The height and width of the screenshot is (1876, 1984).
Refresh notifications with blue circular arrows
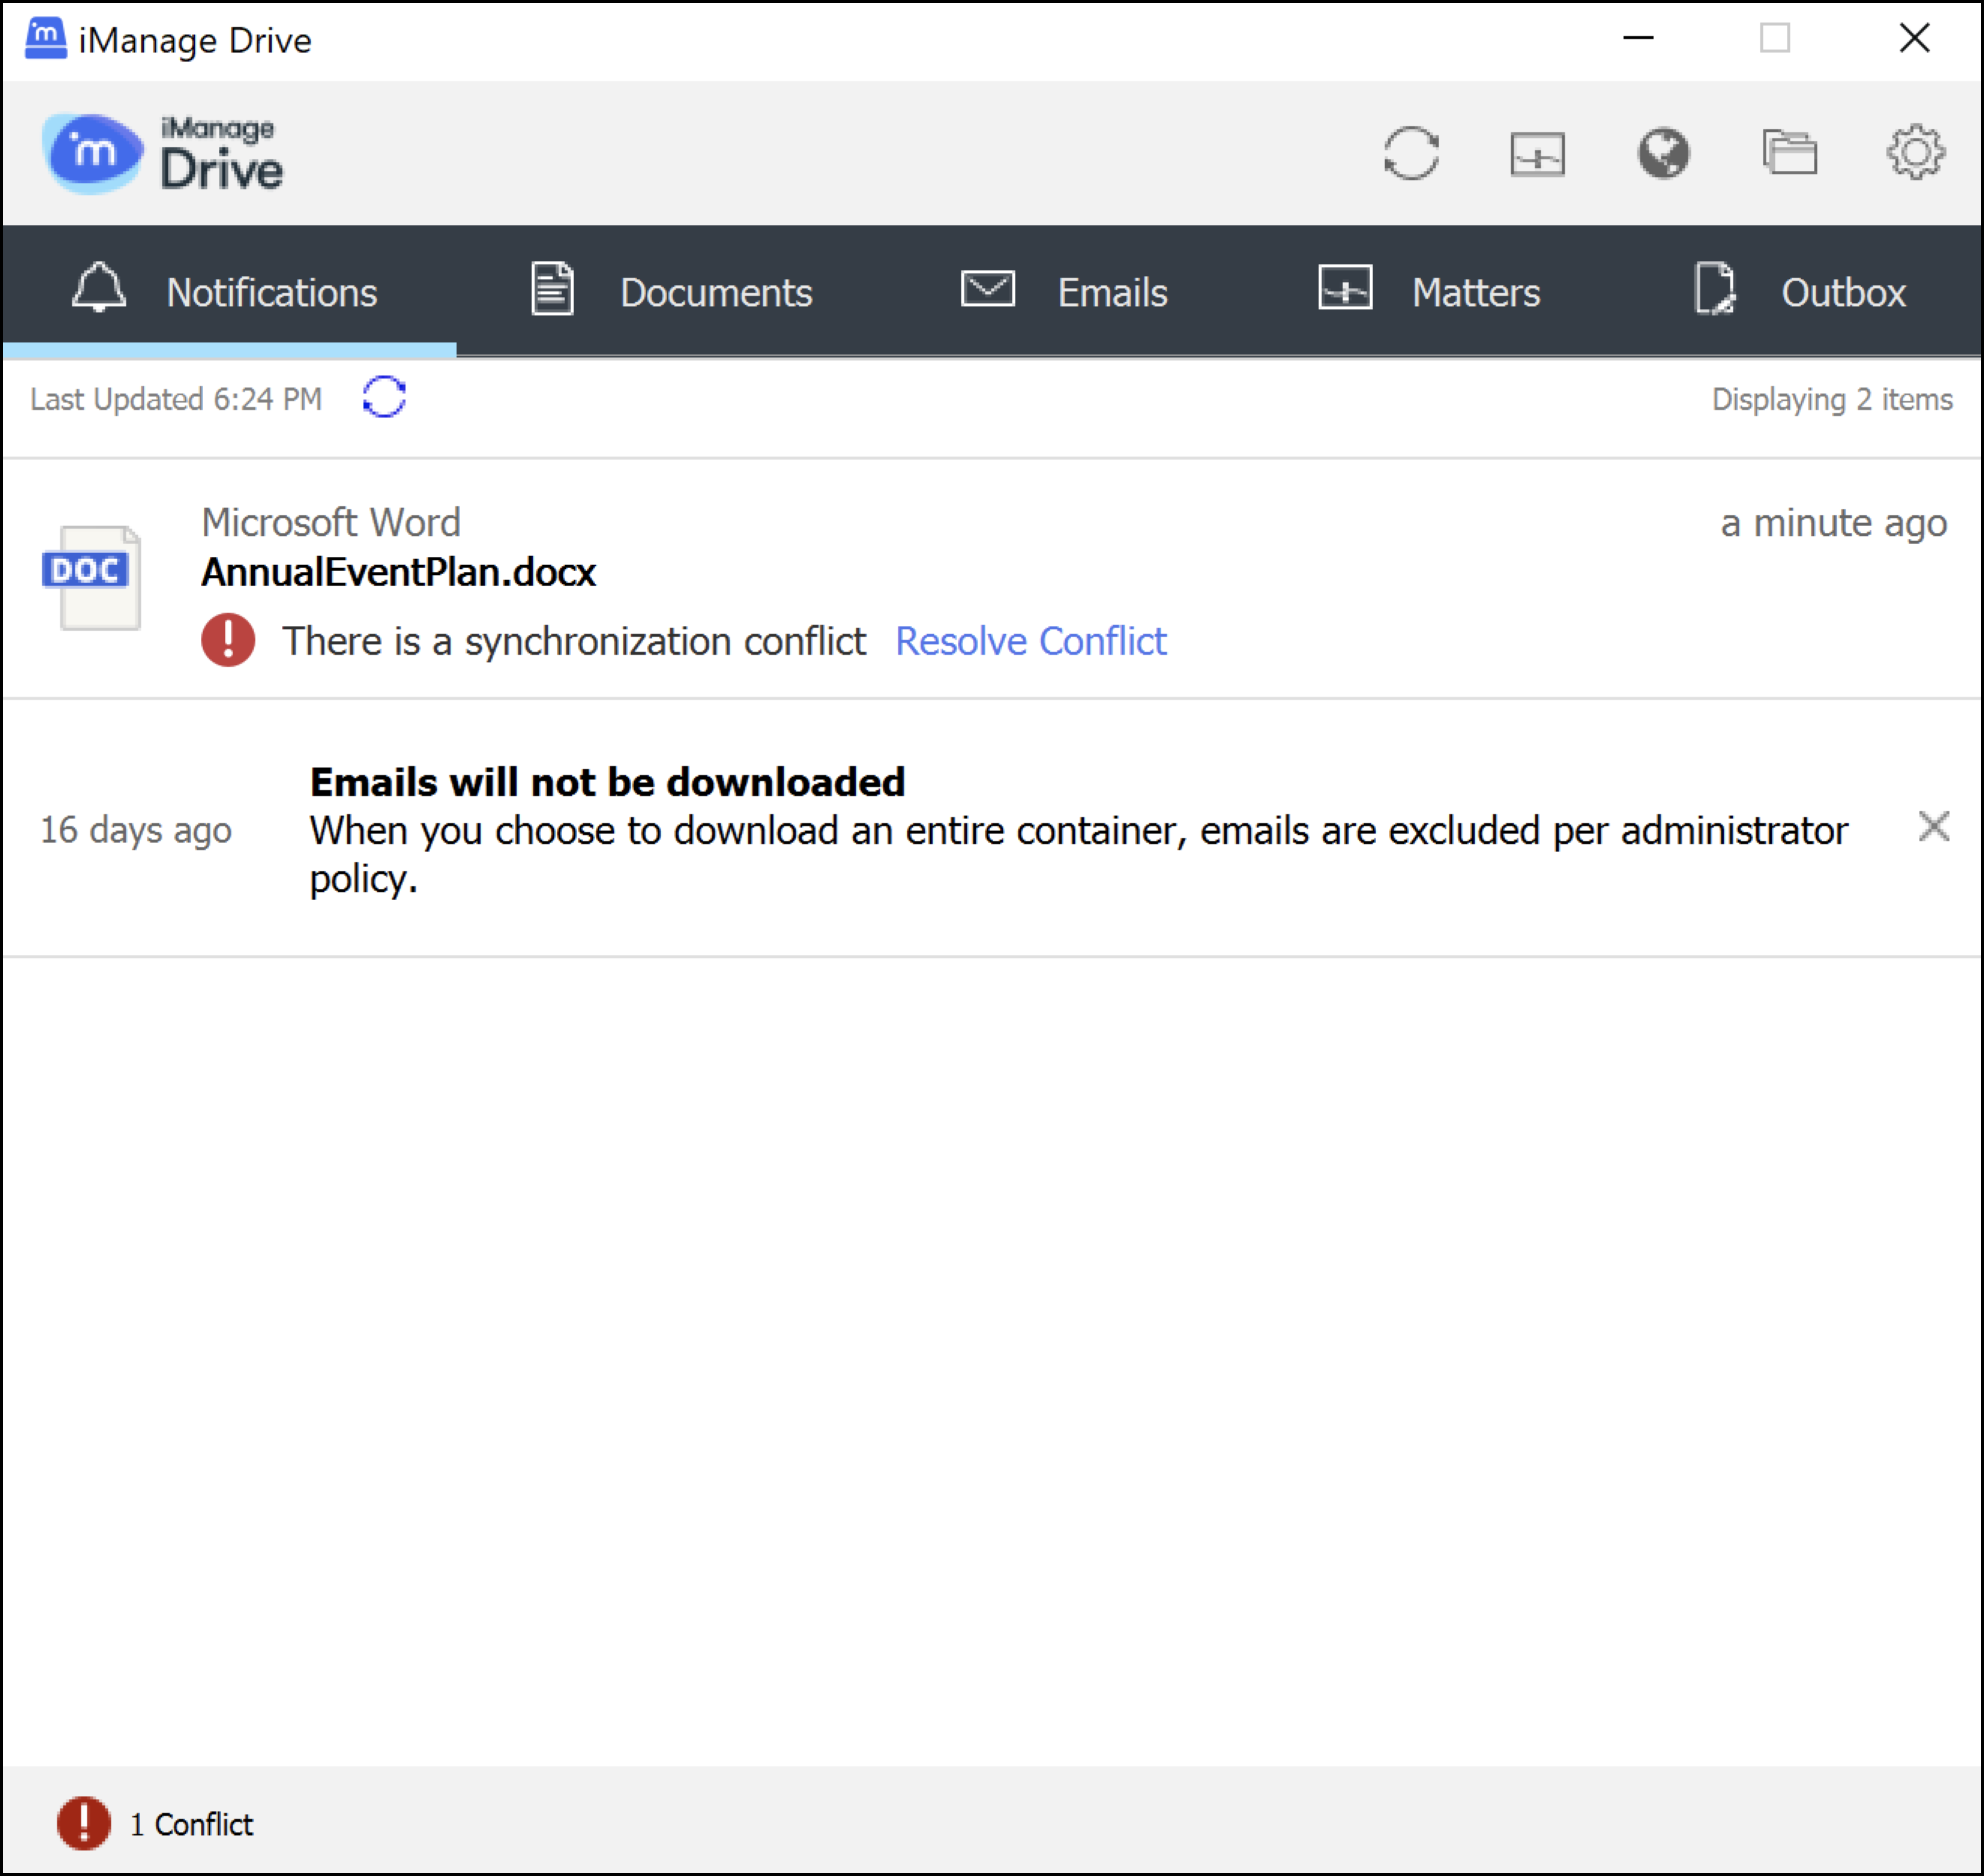click(384, 398)
